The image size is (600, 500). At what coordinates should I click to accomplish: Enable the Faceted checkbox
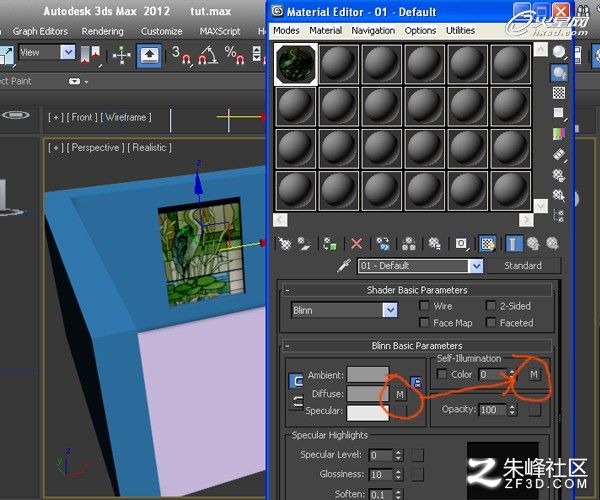pyautogui.click(x=491, y=322)
